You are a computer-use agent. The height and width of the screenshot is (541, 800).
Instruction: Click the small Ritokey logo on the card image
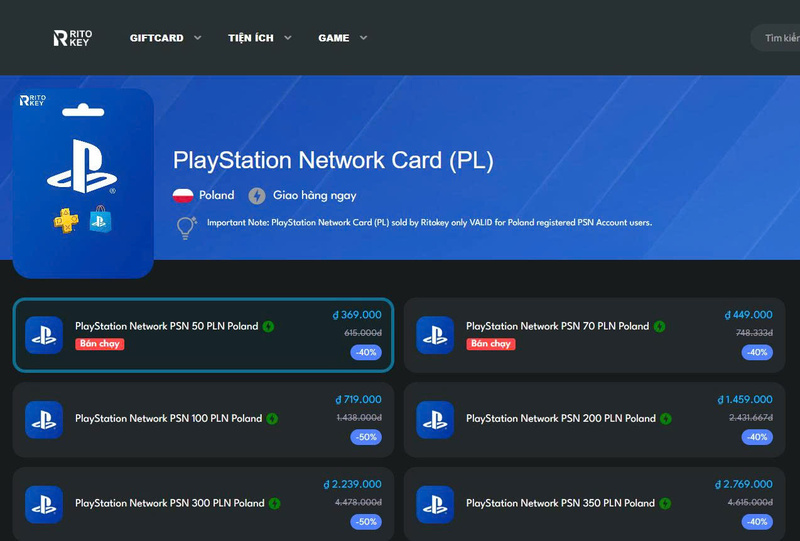pos(33,100)
